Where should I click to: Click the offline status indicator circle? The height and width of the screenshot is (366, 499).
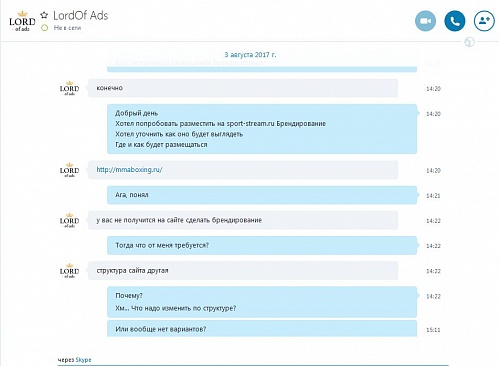coord(44,28)
